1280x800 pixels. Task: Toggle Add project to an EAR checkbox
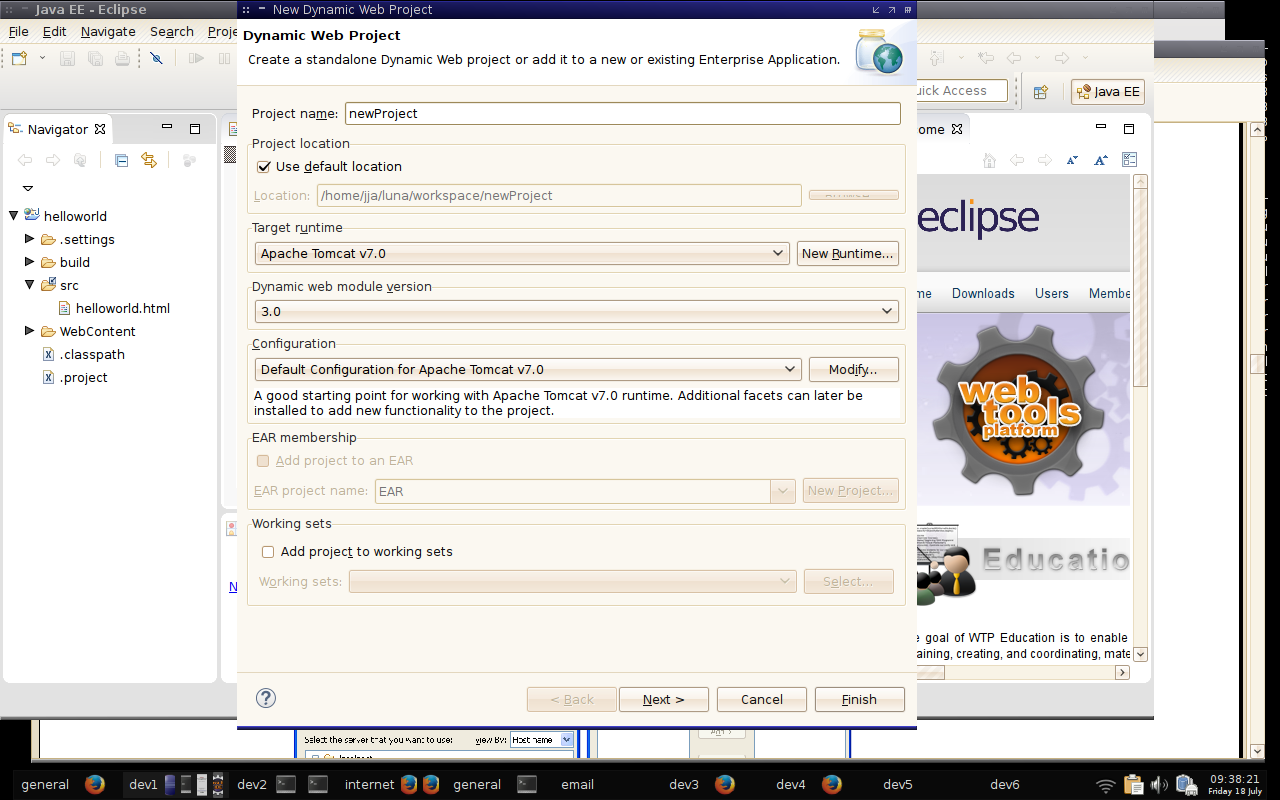(263, 461)
